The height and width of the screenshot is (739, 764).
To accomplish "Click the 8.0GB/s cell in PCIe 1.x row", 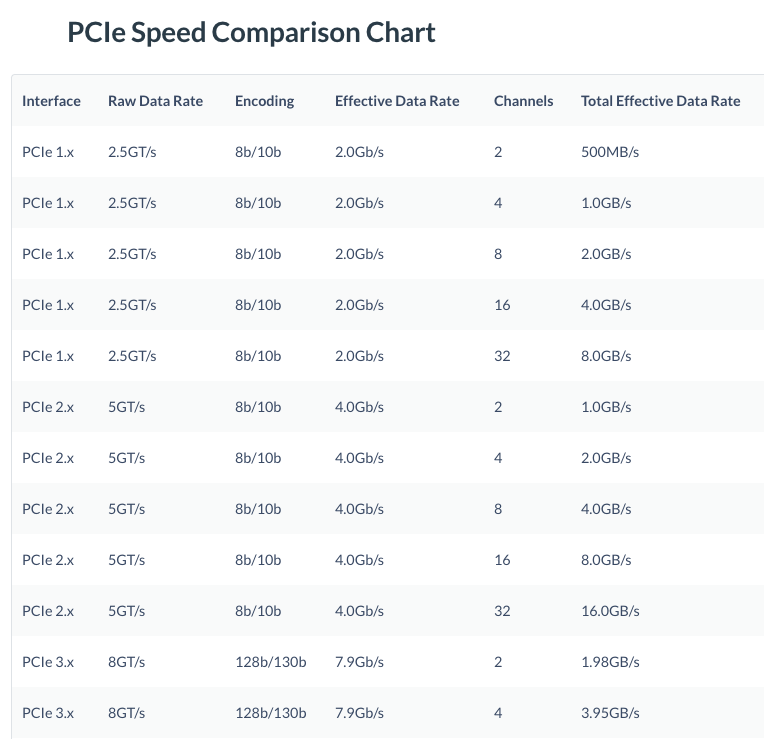I will click(606, 356).
